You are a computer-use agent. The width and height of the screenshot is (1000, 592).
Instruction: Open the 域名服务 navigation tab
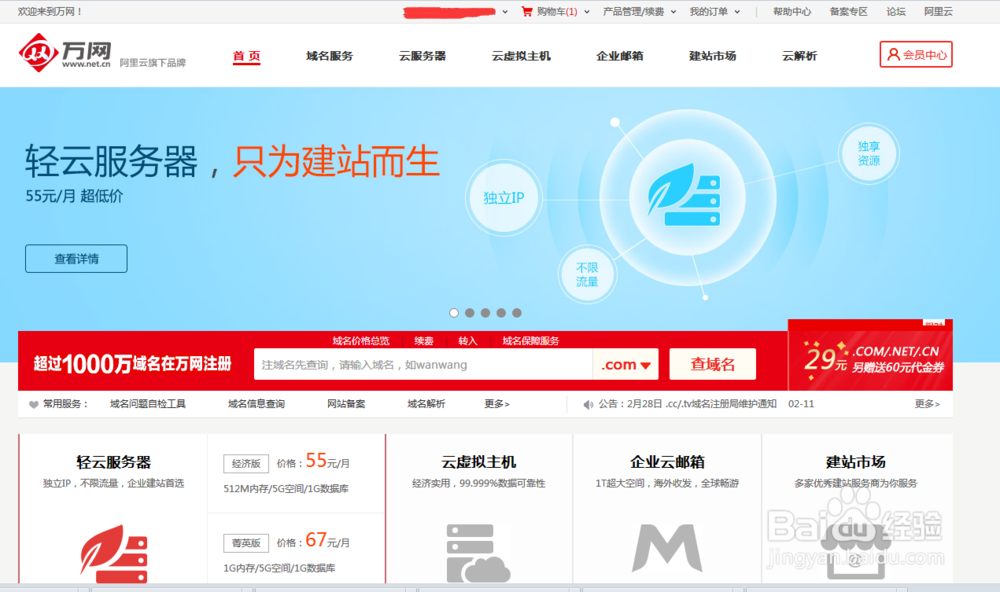(x=329, y=56)
